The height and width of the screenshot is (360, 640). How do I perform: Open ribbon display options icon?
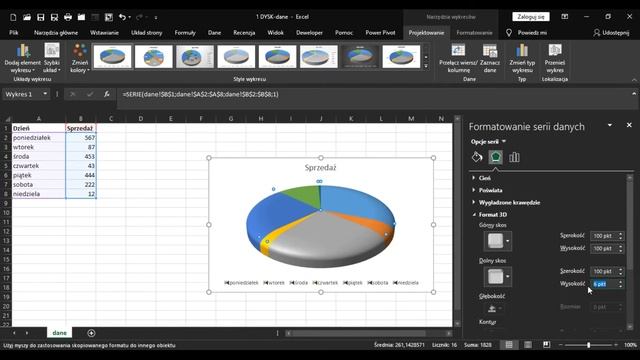point(564,17)
